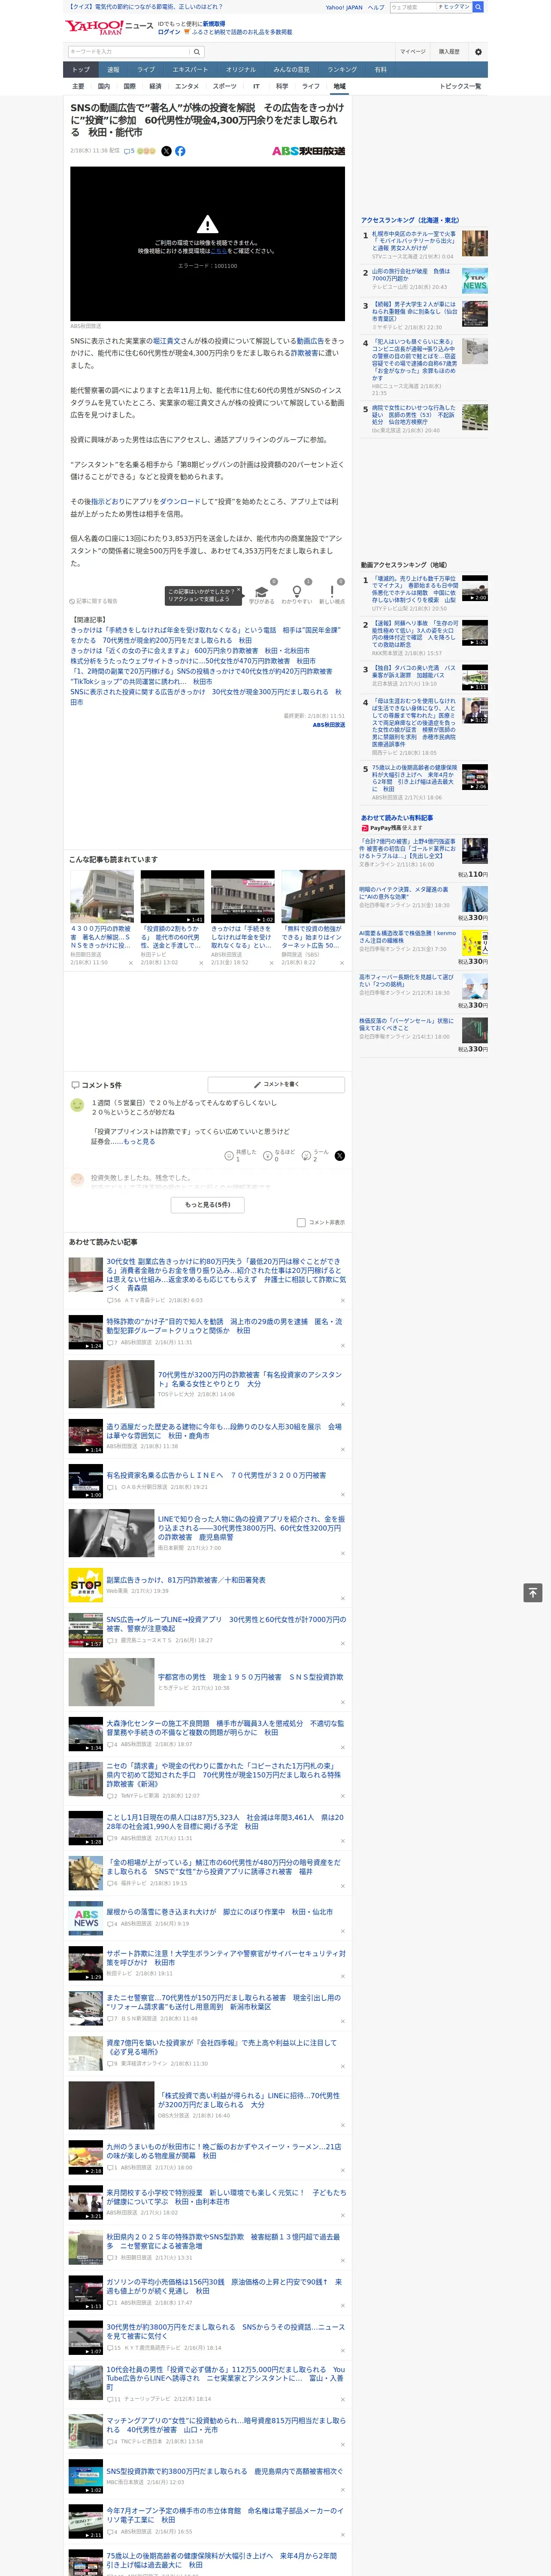Open 有名投資家名乗る広告からＬＩＮＥへ article
The width and height of the screenshot is (551, 2576).
[x=216, y=1475]
